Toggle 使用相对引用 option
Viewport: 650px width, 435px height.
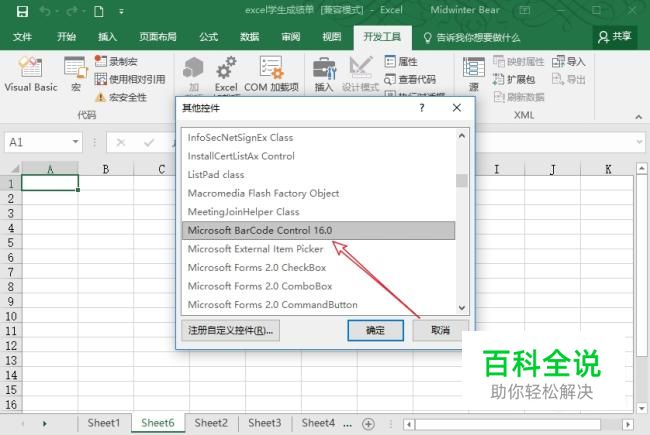tap(130, 79)
